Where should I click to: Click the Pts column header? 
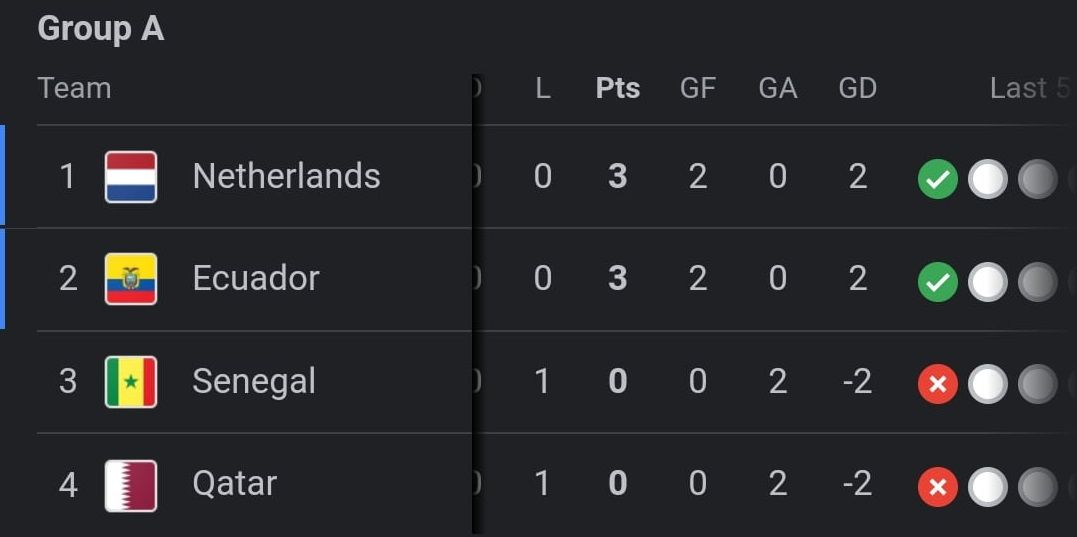618,88
